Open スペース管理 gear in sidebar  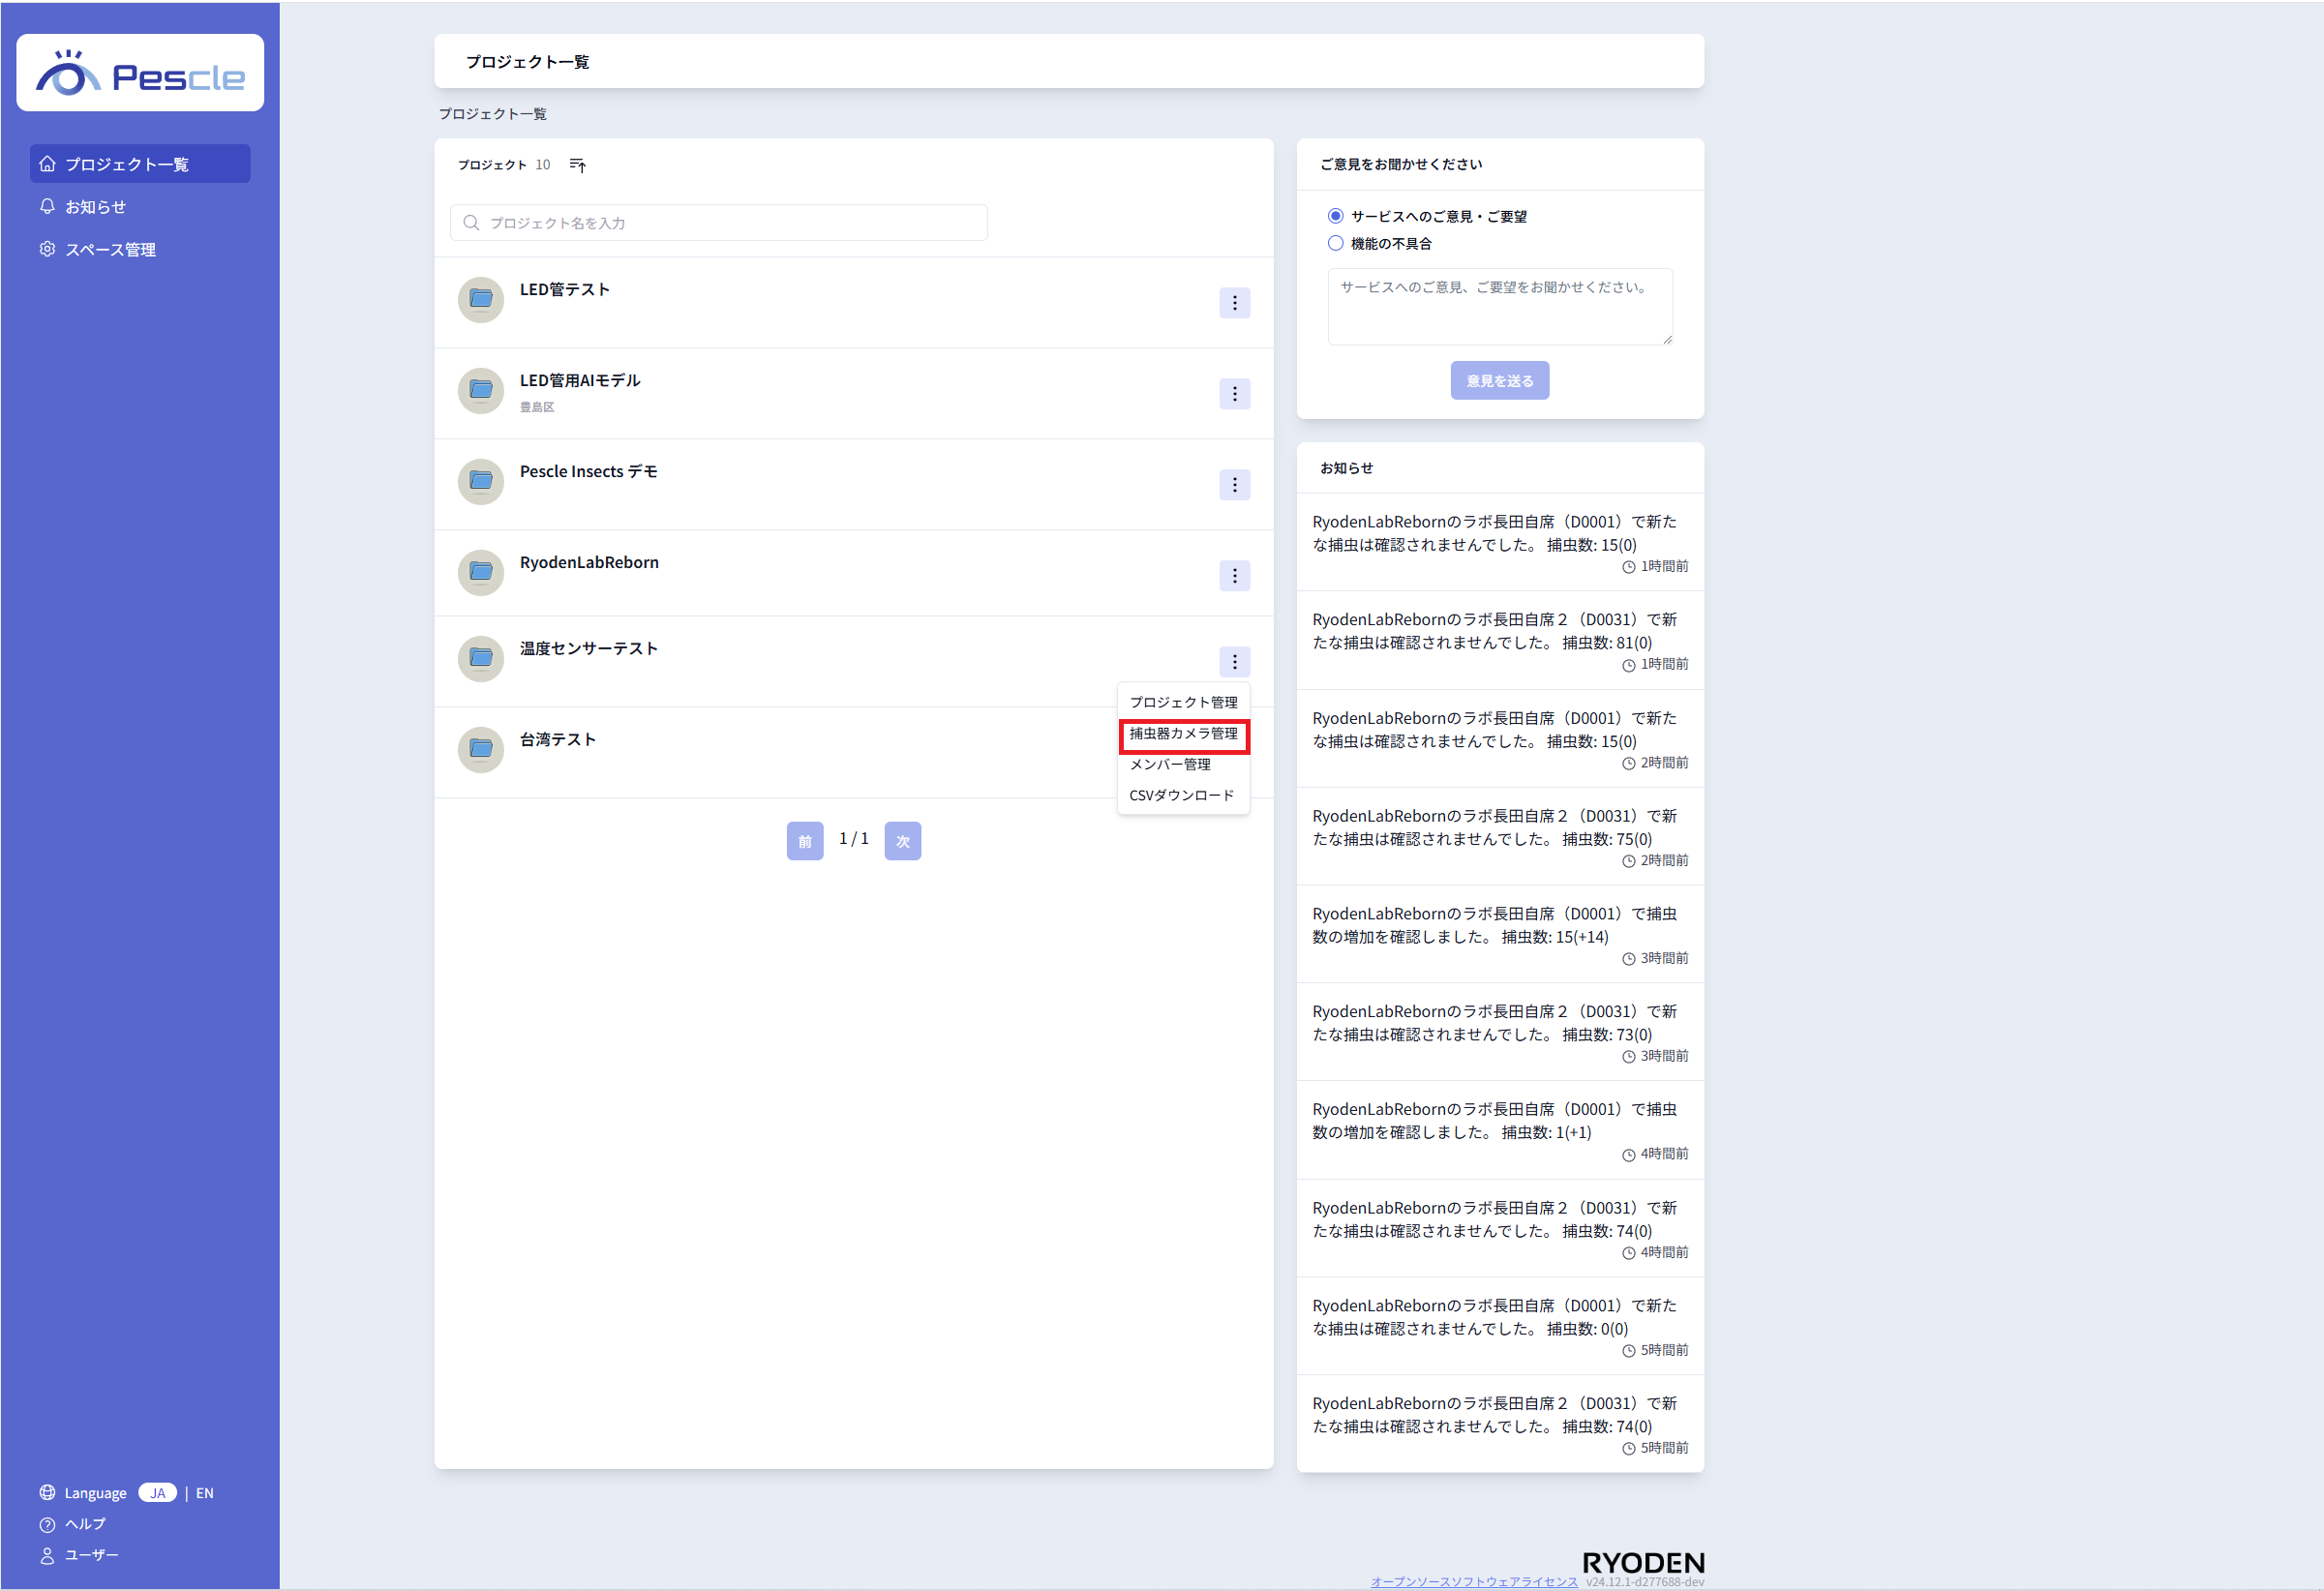[x=47, y=249]
